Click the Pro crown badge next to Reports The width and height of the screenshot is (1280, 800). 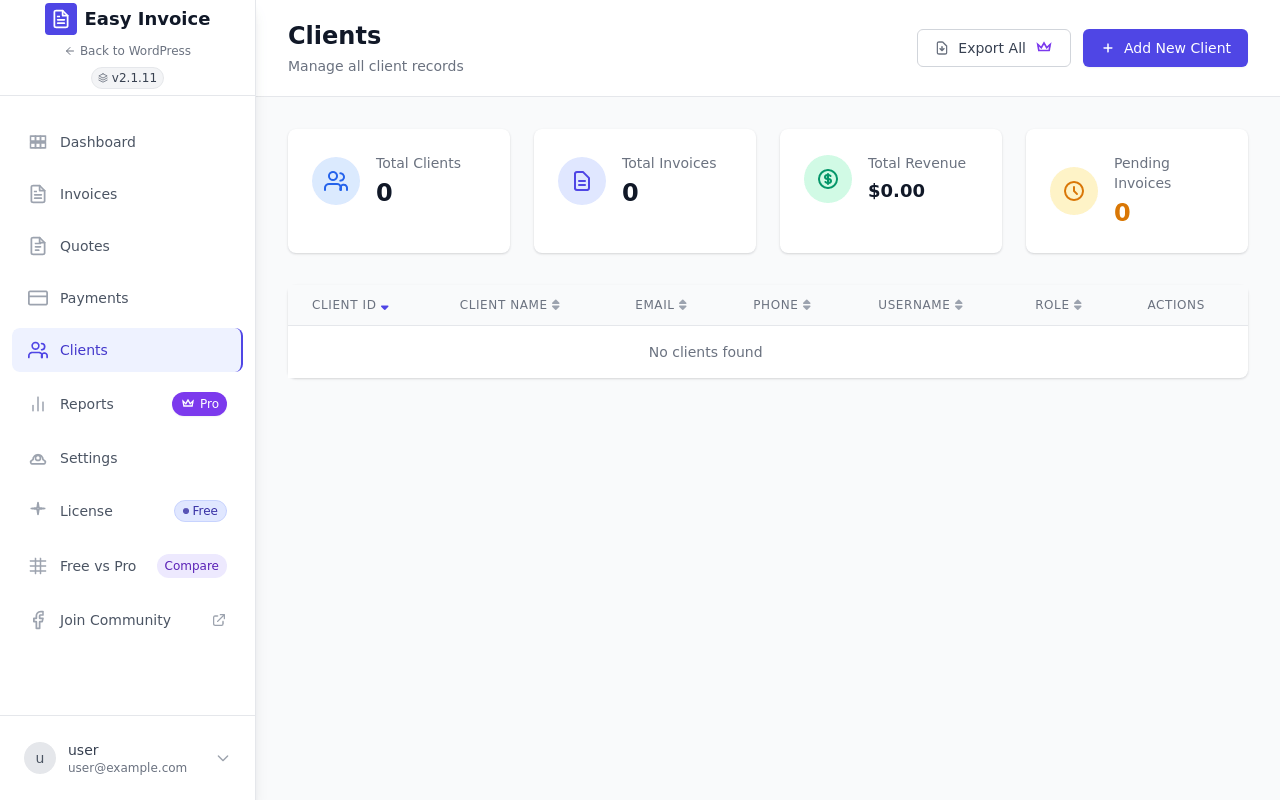tap(199, 404)
